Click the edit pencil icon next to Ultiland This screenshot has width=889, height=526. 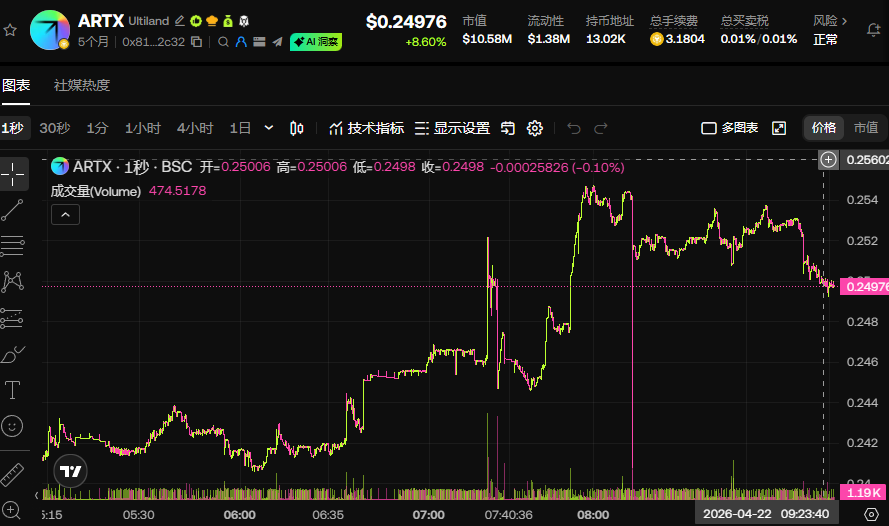point(180,21)
